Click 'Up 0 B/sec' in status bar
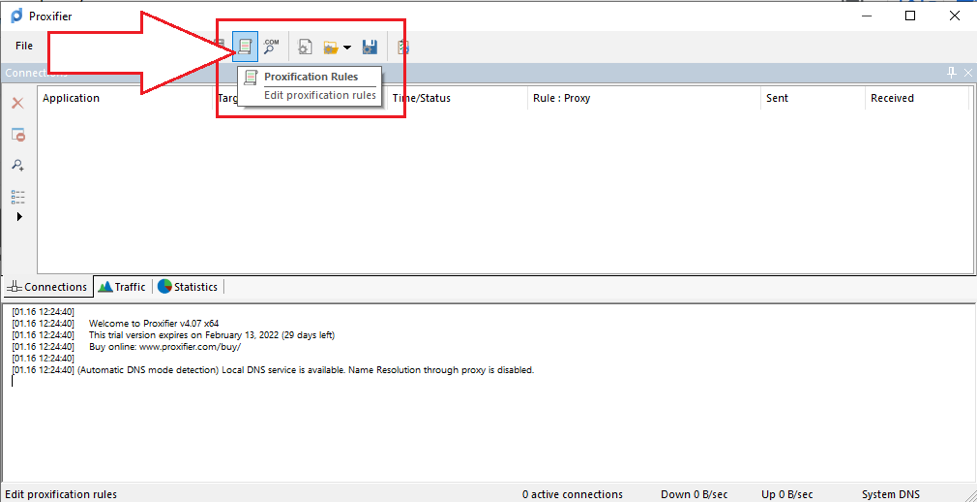The width and height of the screenshot is (977, 502). tap(787, 495)
